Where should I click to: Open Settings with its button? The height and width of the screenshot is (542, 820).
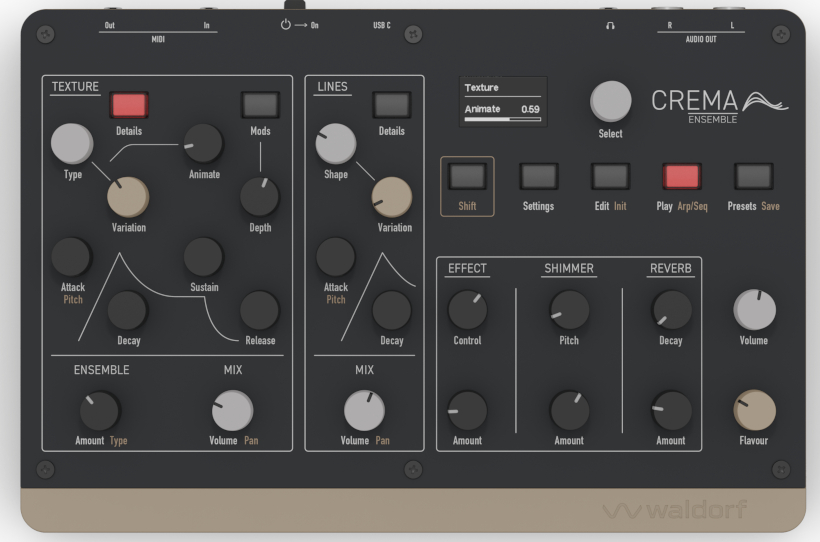point(539,176)
